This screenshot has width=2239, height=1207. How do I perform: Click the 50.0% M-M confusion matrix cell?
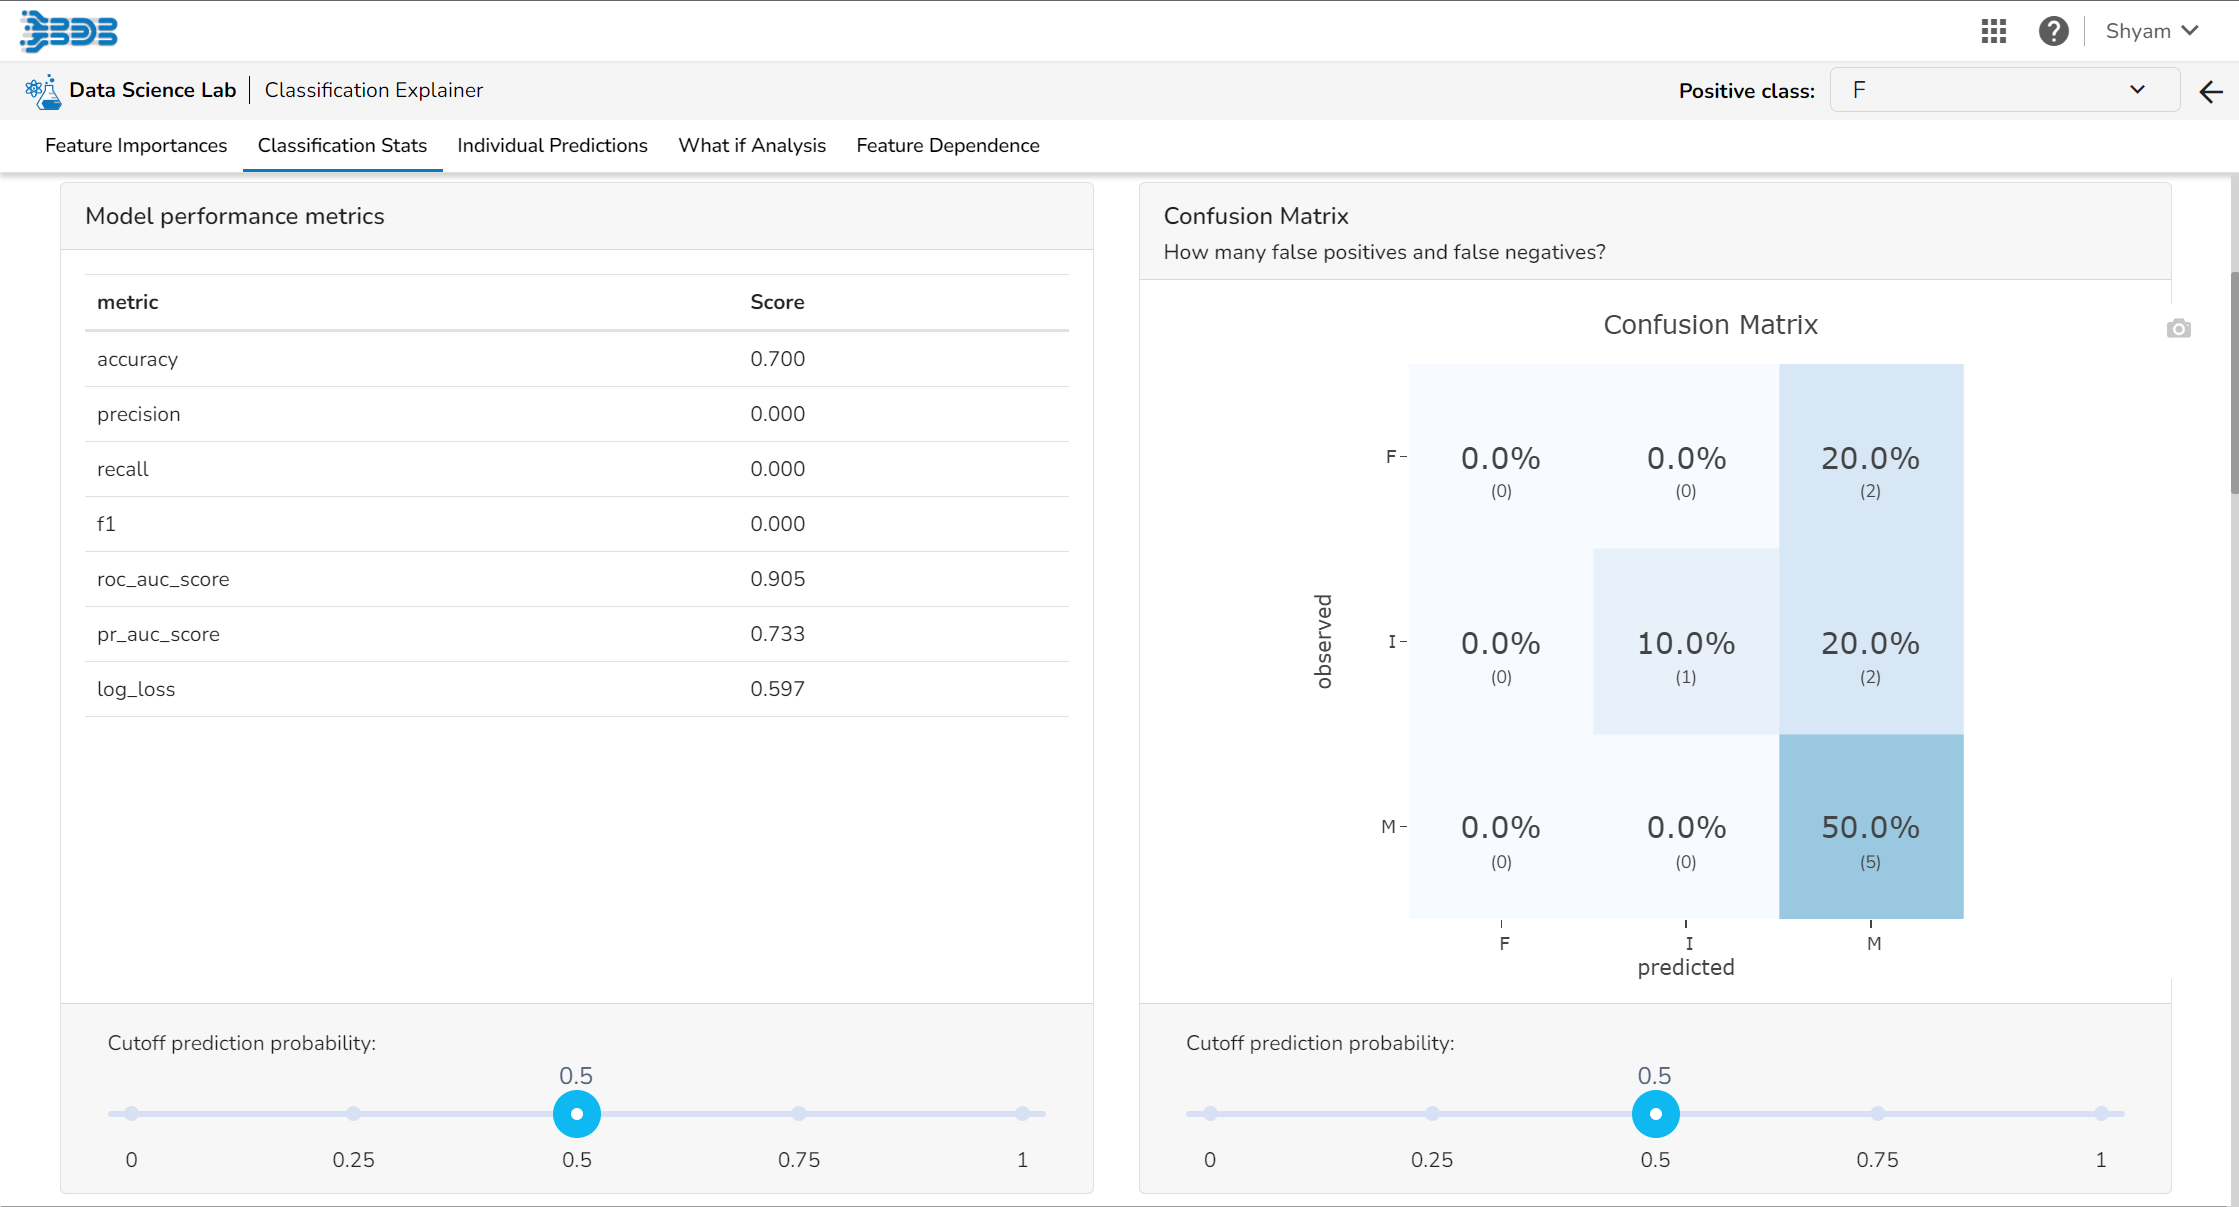(1870, 827)
